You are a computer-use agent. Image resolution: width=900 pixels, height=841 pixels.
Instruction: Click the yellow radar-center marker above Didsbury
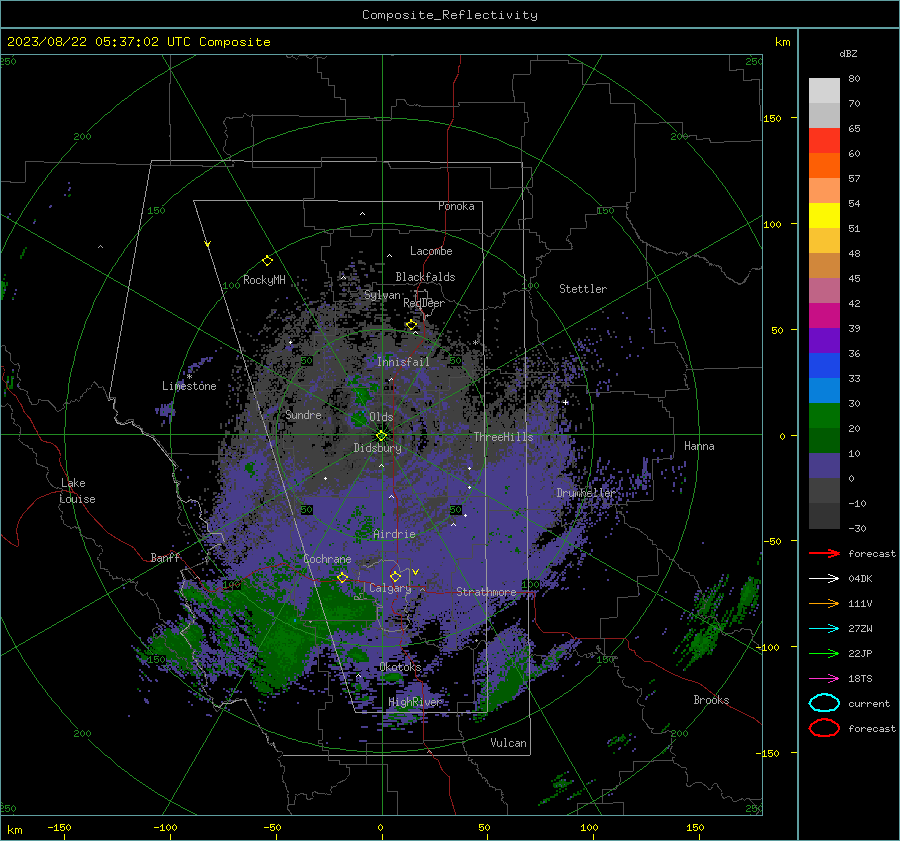[x=382, y=435]
